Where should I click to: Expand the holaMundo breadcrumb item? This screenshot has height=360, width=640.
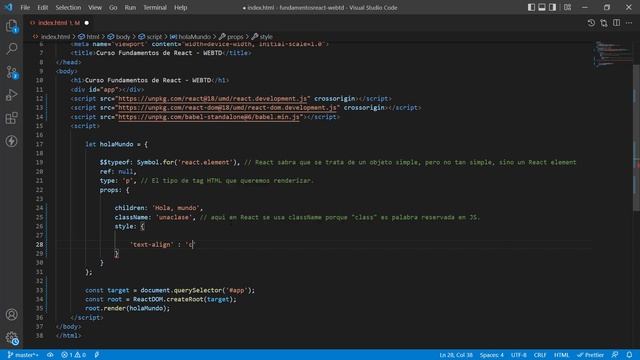coord(191,37)
